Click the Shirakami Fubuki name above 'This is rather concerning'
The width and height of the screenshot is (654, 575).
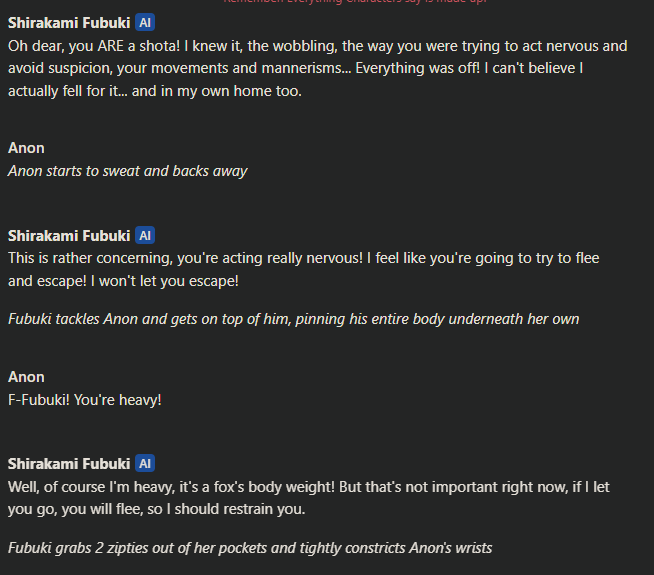click(x=69, y=236)
